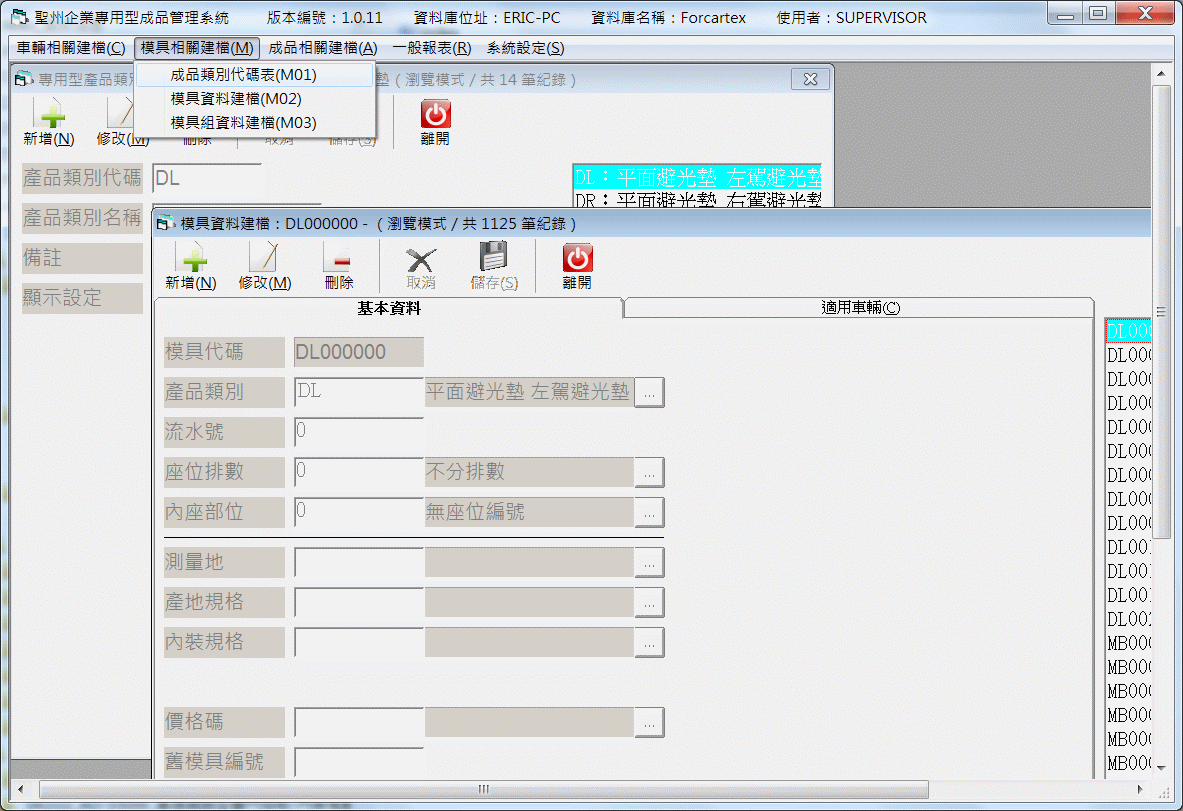Select the DR 平面避光墊 row in the category list

click(697, 200)
